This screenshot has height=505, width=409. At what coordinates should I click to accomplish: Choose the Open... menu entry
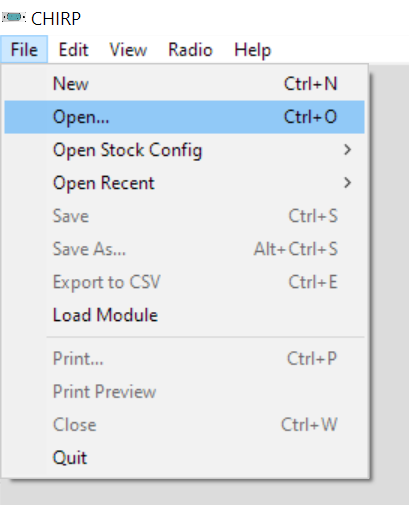coord(184,117)
